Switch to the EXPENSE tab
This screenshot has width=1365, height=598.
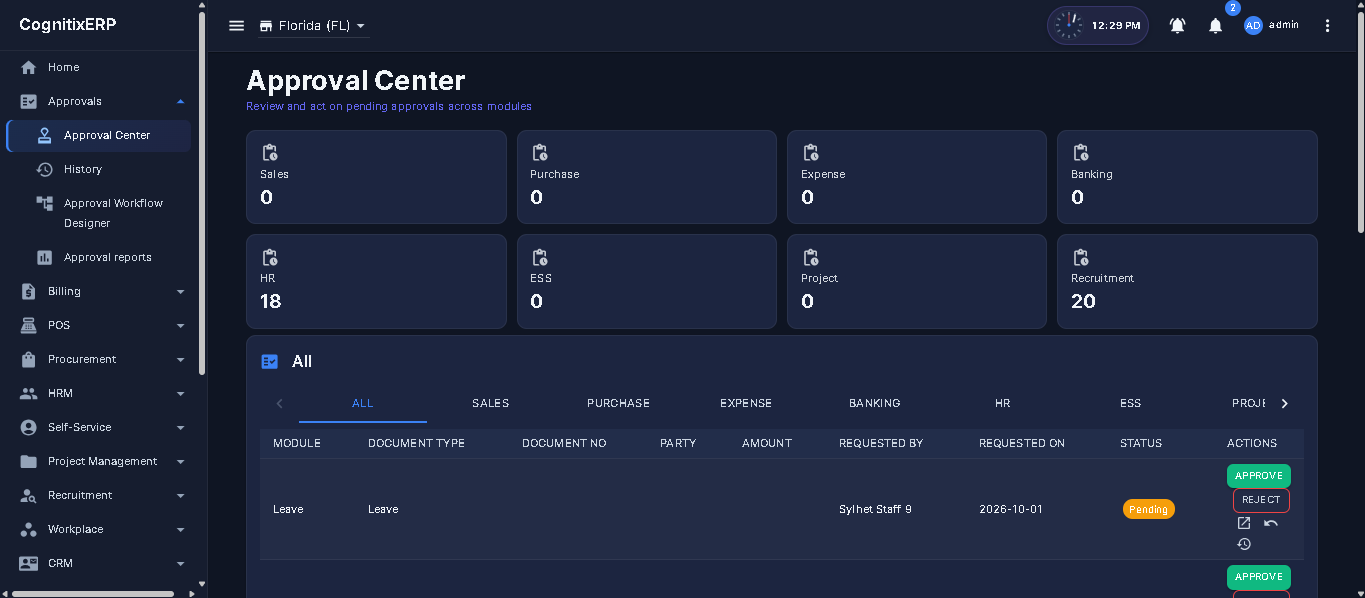(x=746, y=403)
